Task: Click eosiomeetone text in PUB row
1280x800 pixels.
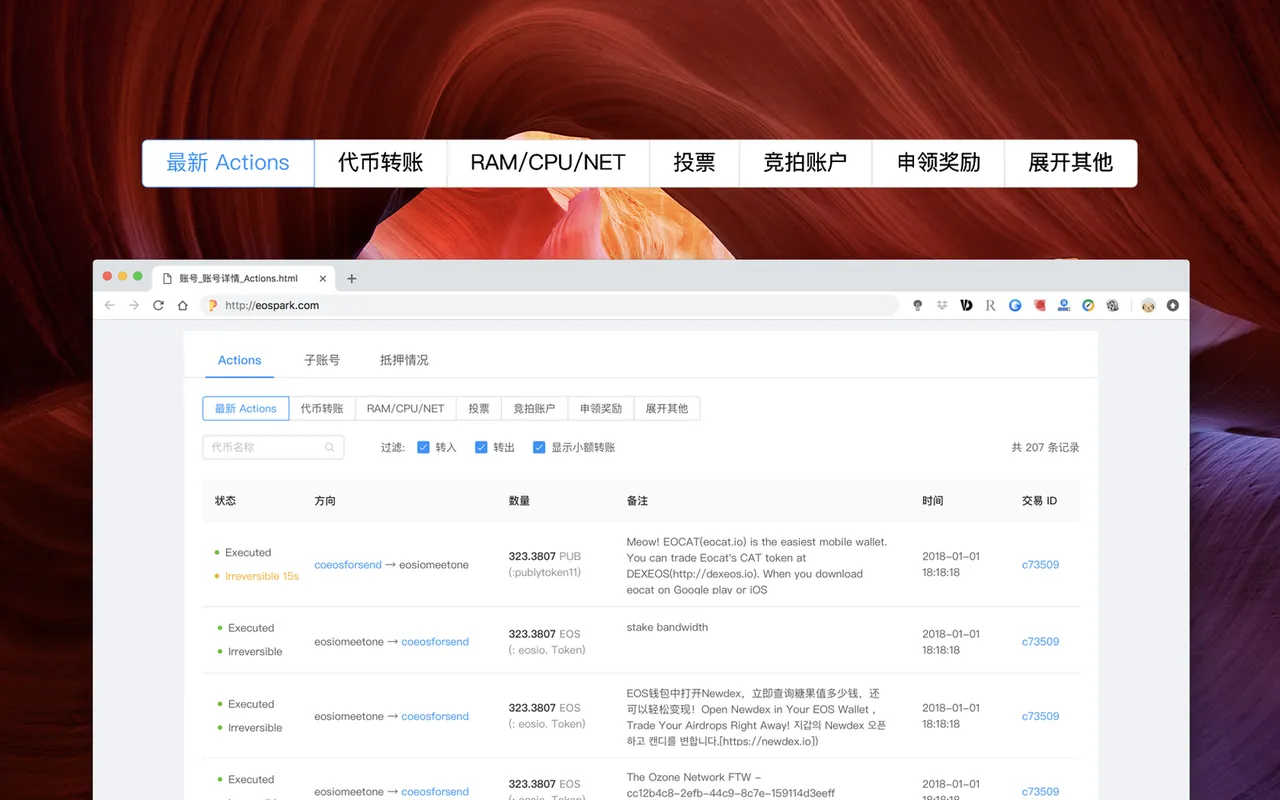Action: [434, 565]
